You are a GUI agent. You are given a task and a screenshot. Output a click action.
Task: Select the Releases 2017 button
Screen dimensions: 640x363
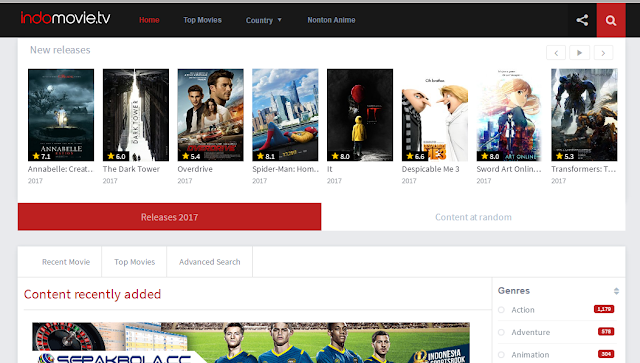[x=169, y=217]
